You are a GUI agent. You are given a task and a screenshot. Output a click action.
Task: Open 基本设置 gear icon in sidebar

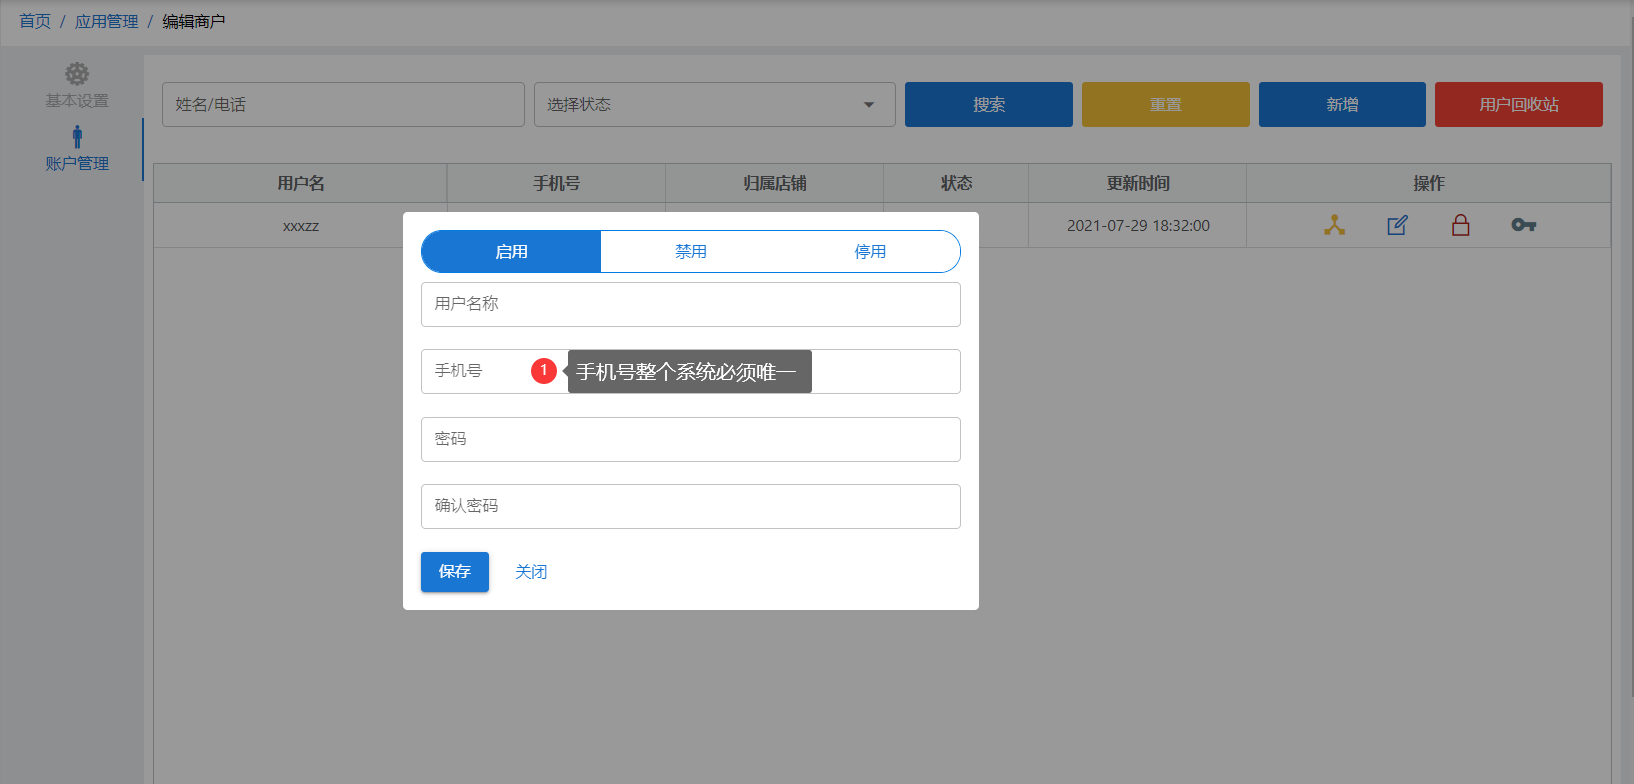click(x=77, y=74)
